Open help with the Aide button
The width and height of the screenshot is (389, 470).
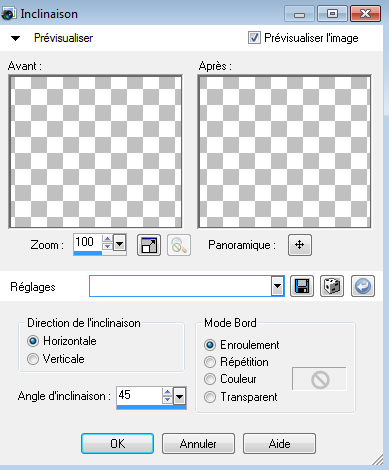[279, 444]
